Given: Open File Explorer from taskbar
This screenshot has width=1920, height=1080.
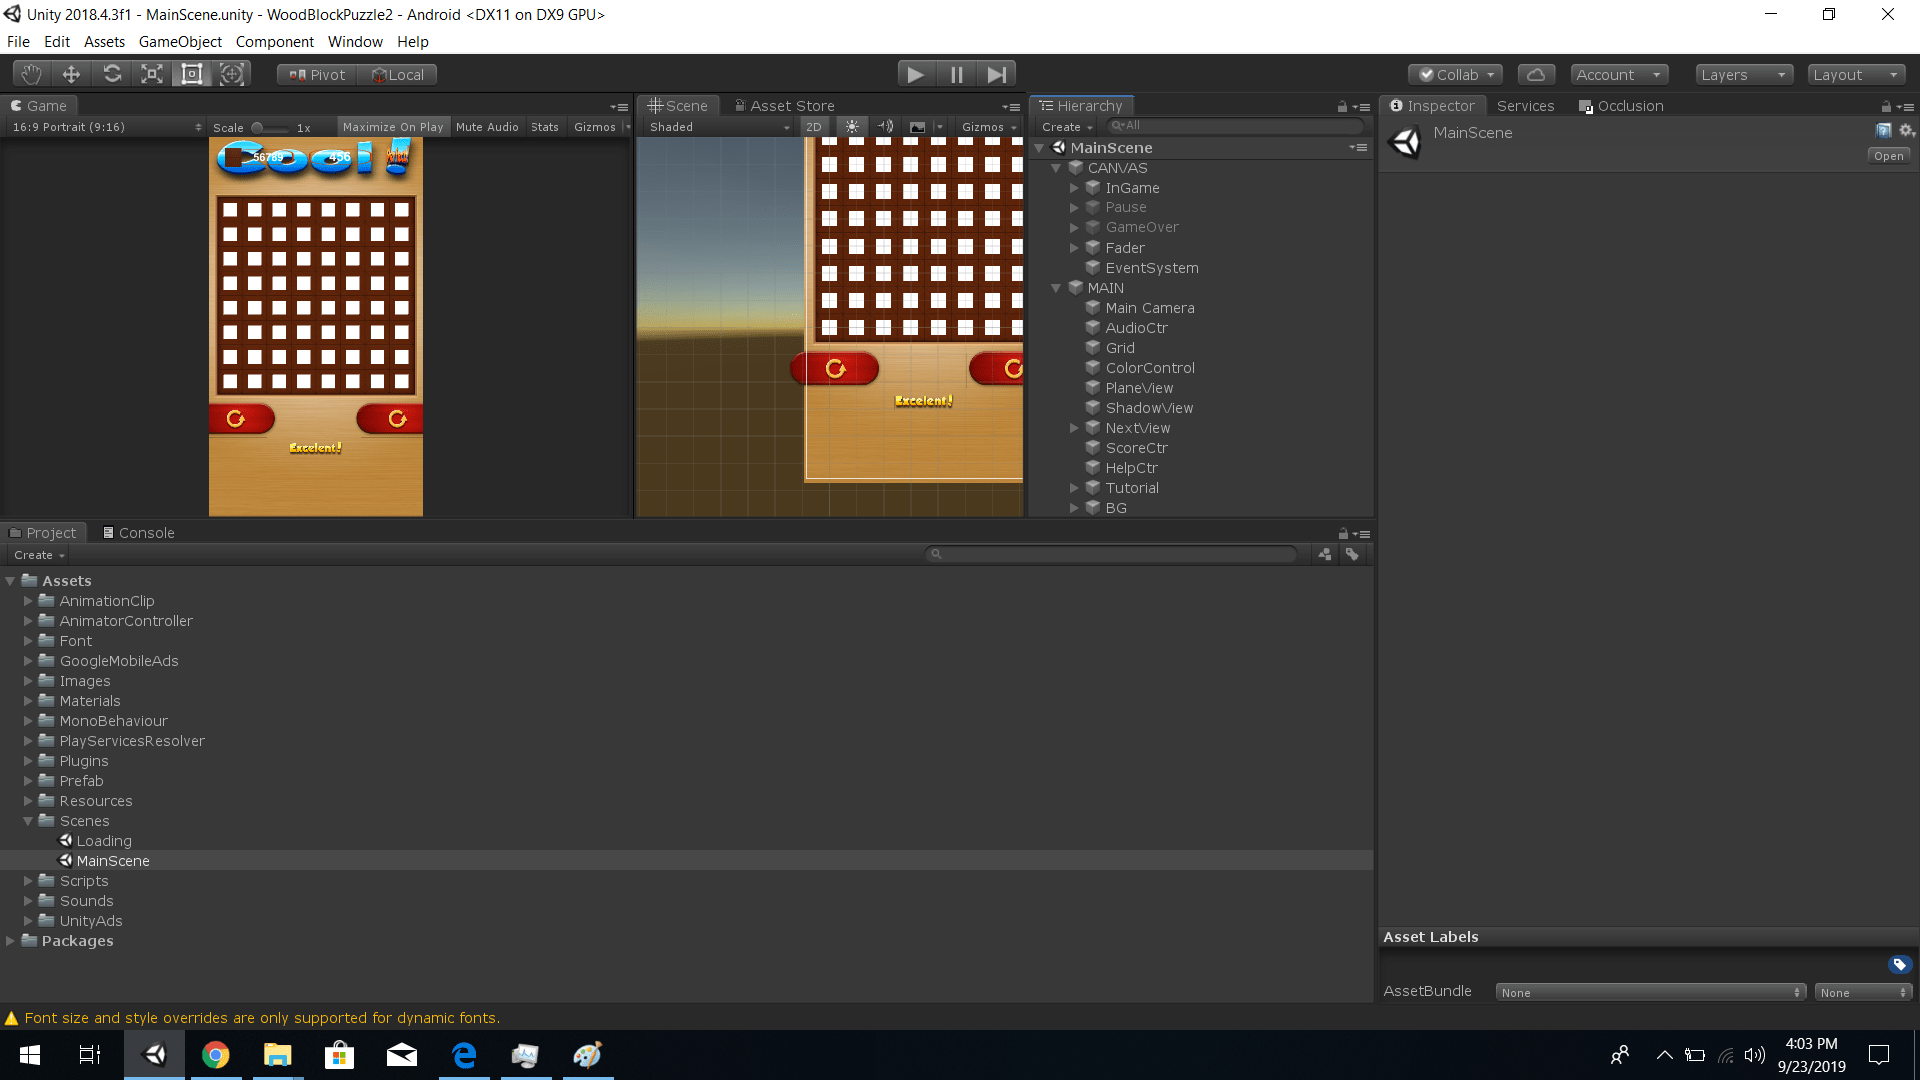Looking at the screenshot, I should click(x=277, y=1055).
